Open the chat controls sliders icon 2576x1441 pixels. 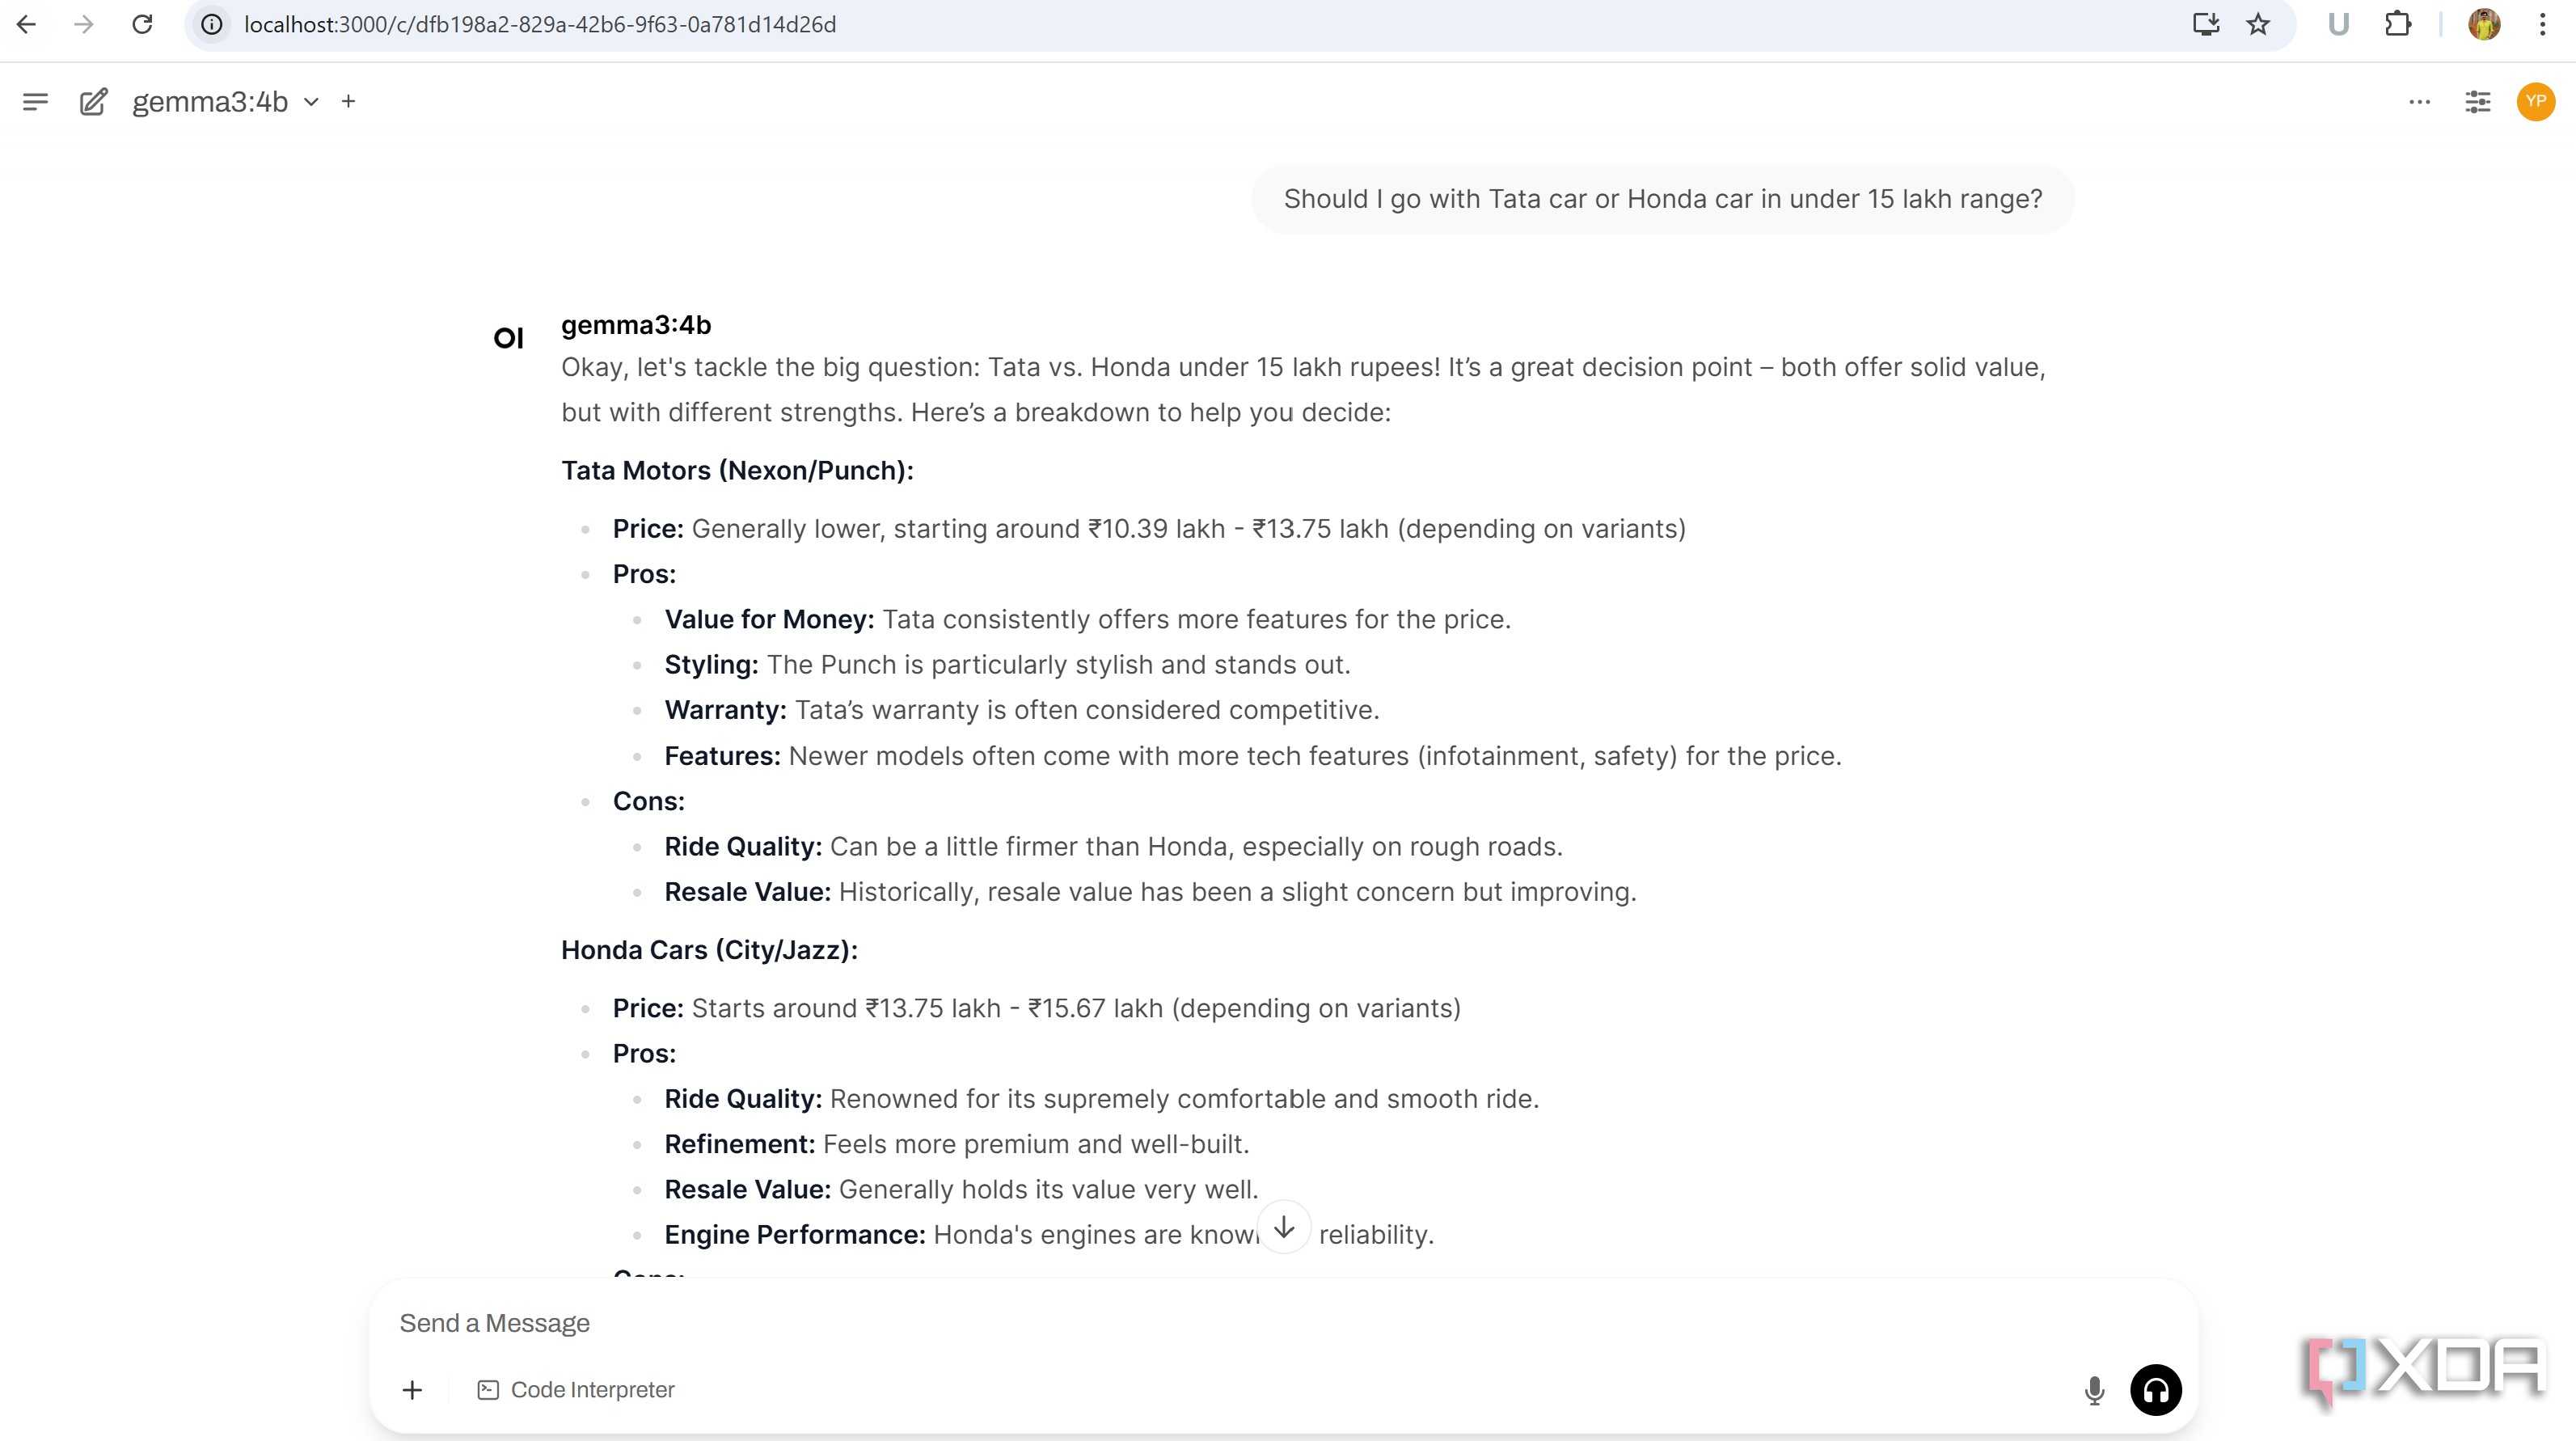[2477, 101]
